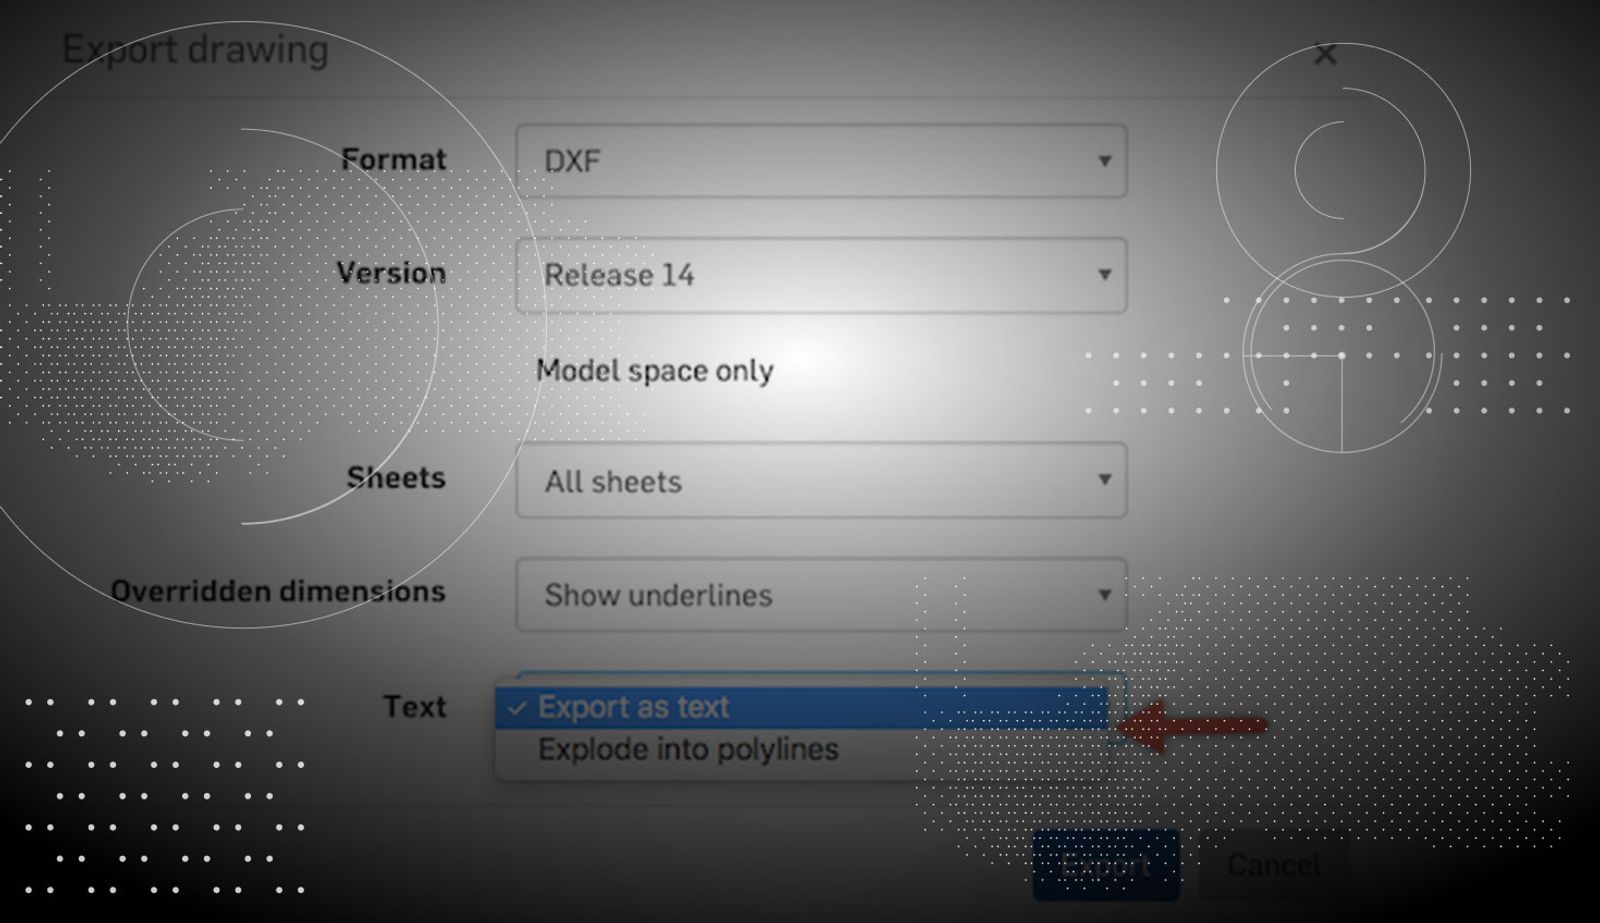Click the Overridden dimensions label

[278, 592]
